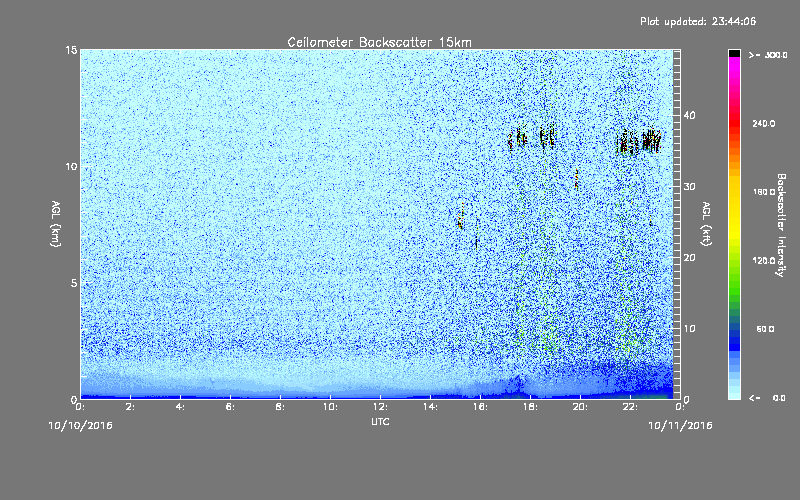Click the mid-level echo near 15 UTC at 8 km
The width and height of the screenshot is (800, 500).
(x=461, y=217)
